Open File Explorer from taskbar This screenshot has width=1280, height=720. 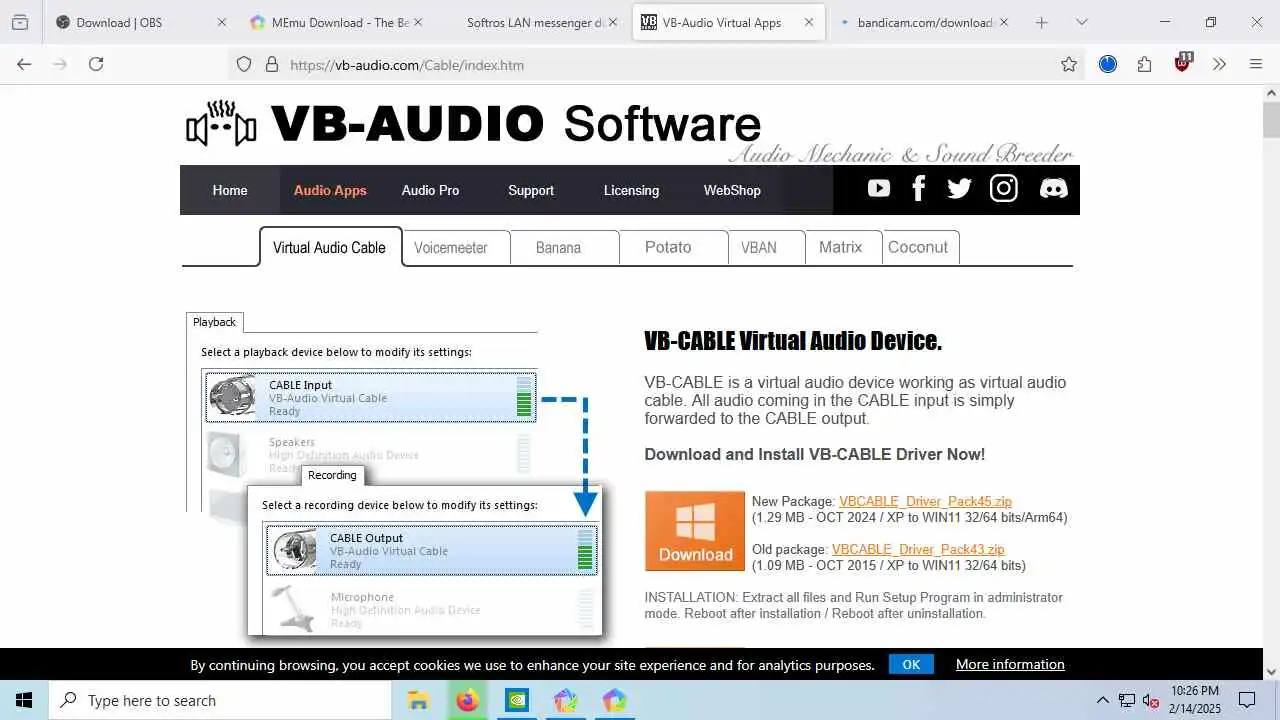[418, 700]
